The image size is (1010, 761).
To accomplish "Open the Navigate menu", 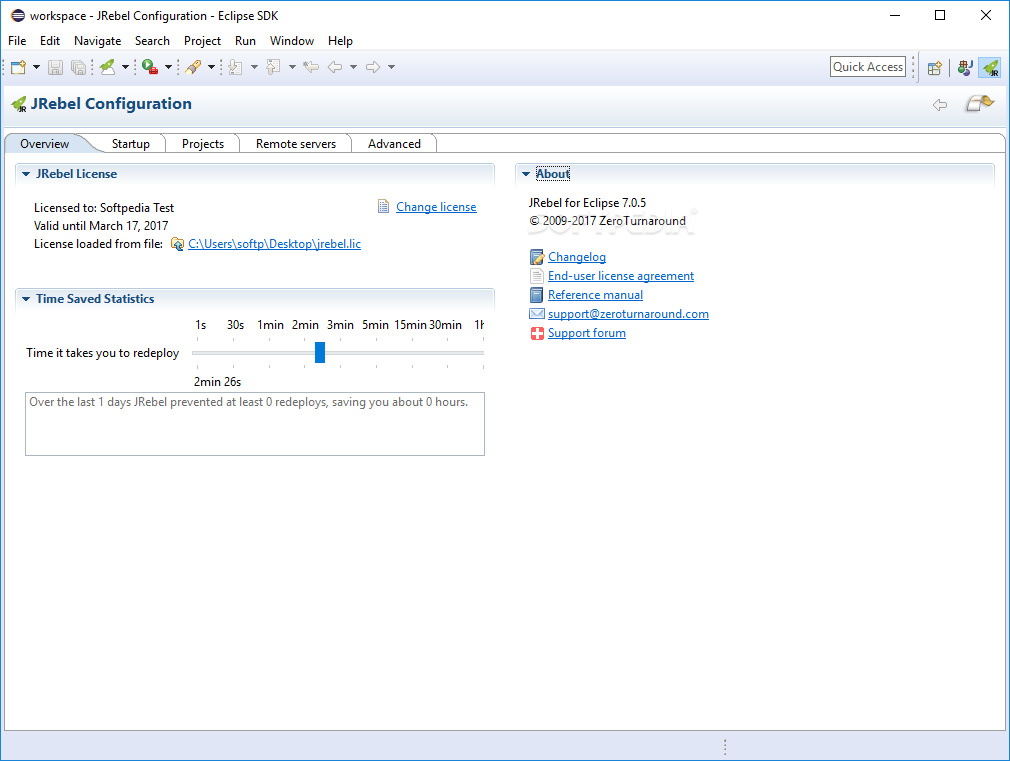I will (x=97, y=41).
